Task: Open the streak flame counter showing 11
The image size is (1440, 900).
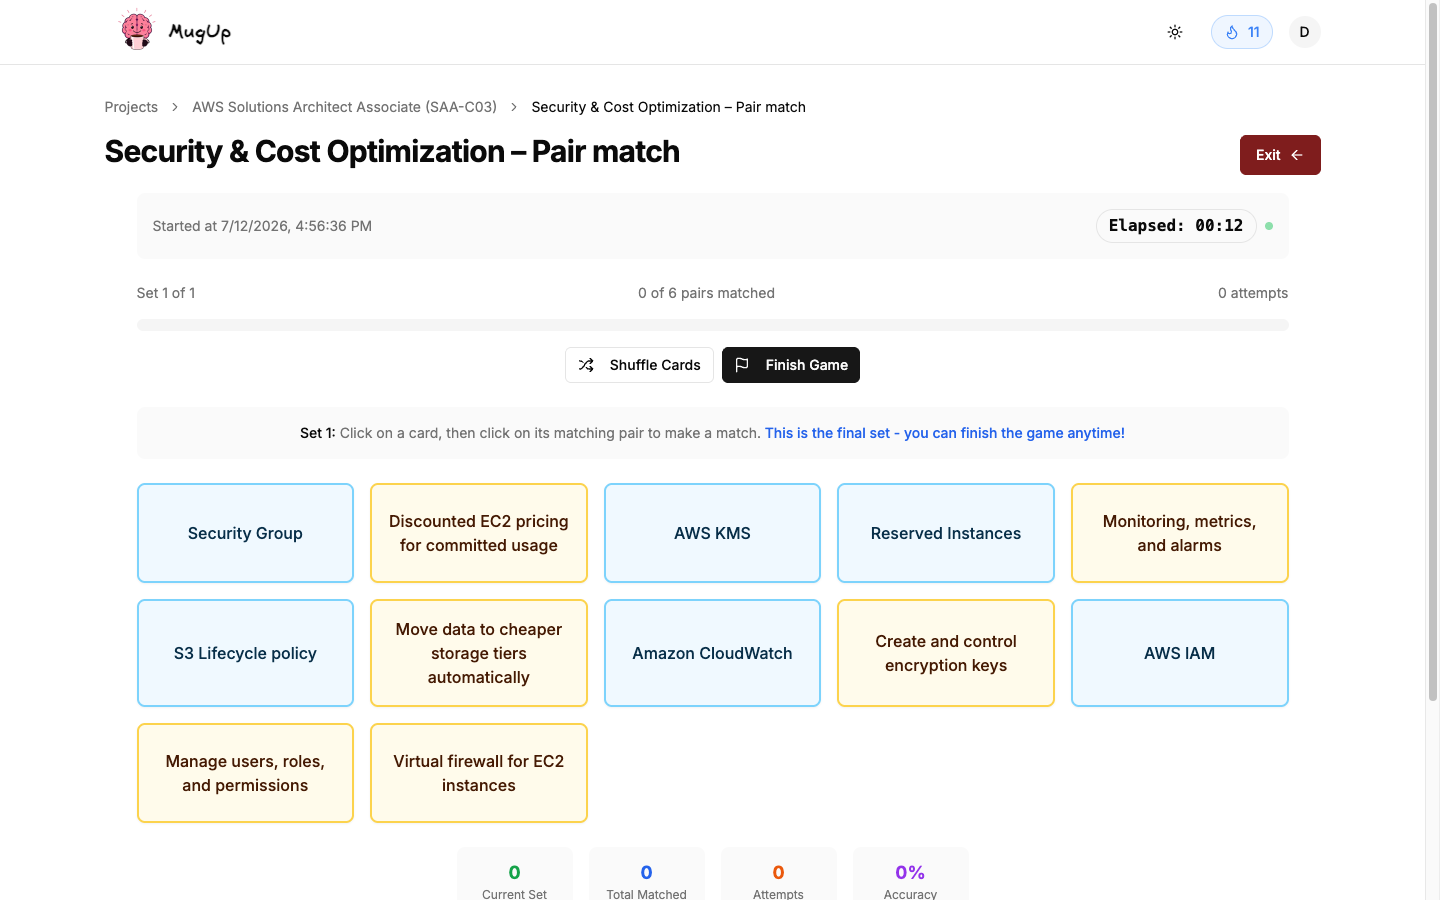Action: (x=1242, y=32)
